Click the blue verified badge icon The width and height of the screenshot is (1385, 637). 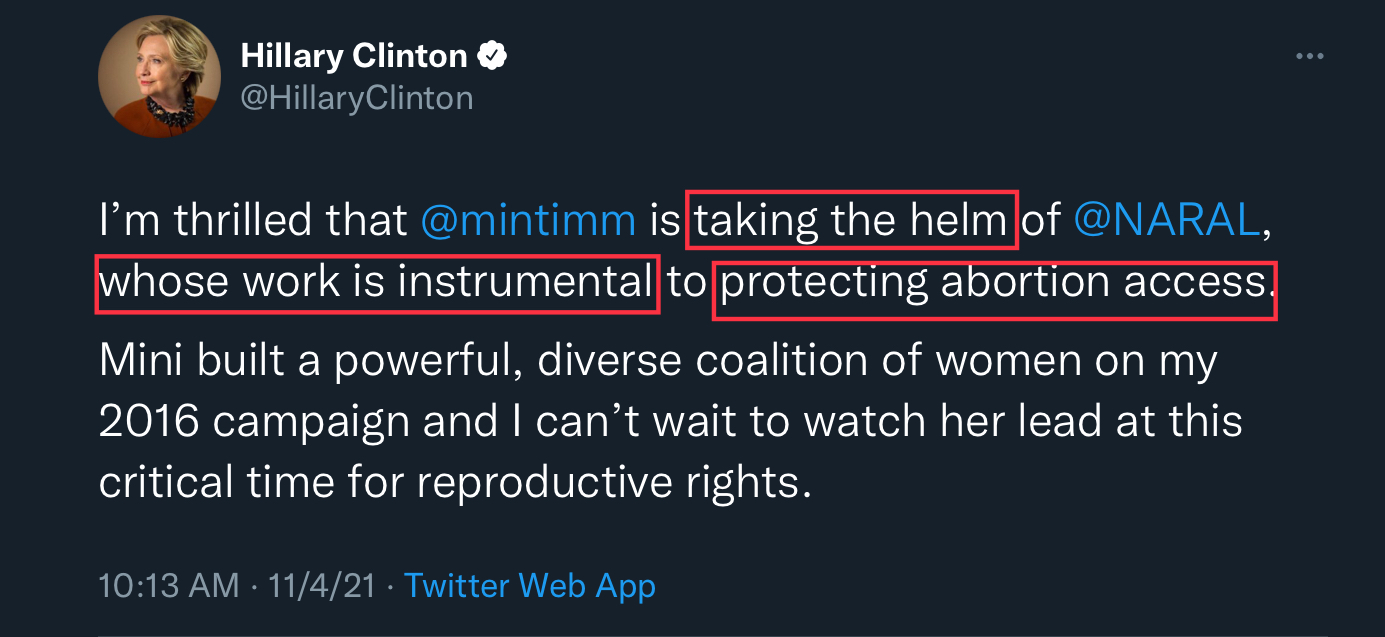tap(492, 57)
